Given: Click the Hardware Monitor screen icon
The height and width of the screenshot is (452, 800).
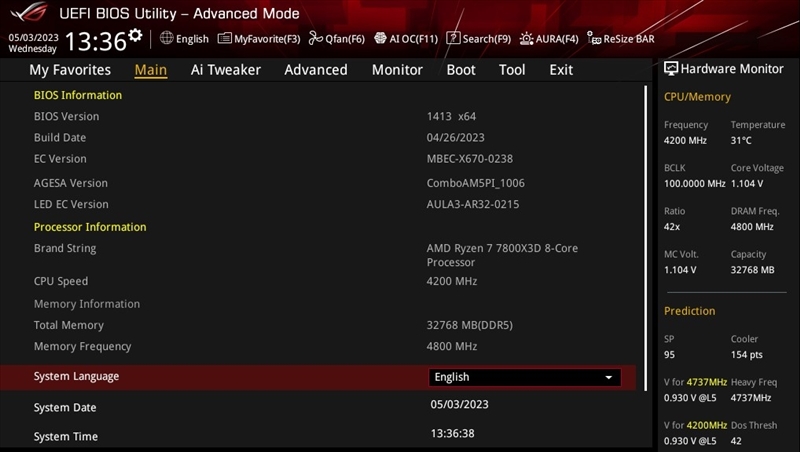Looking at the screenshot, I should 671,69.
